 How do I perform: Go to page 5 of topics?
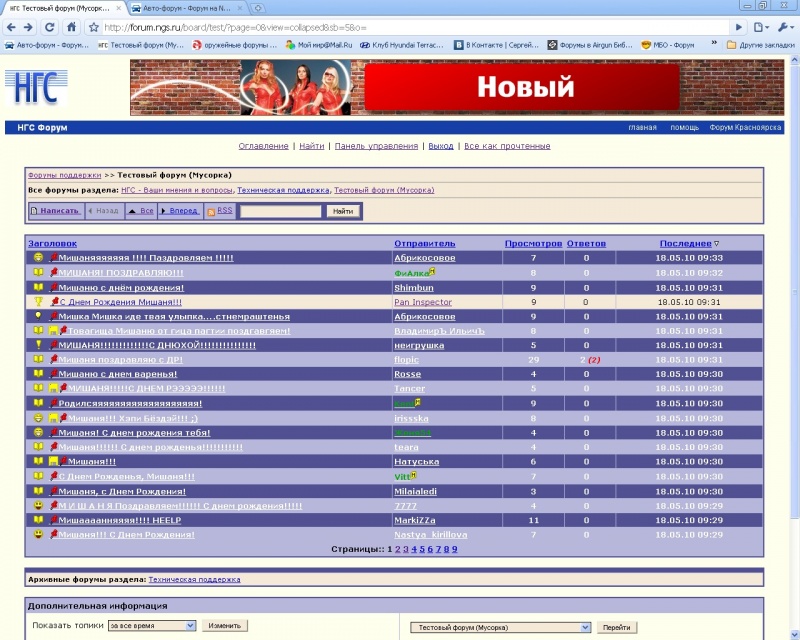tap(422, 550)
